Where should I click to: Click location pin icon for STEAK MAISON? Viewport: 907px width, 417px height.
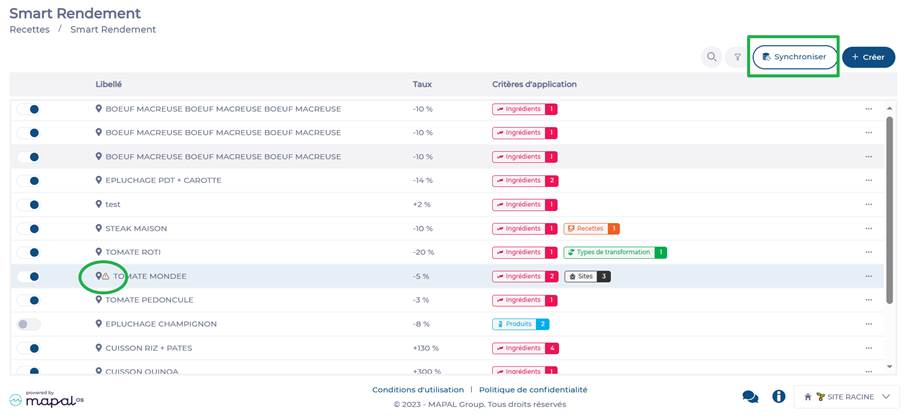click(x=99, y=228)
